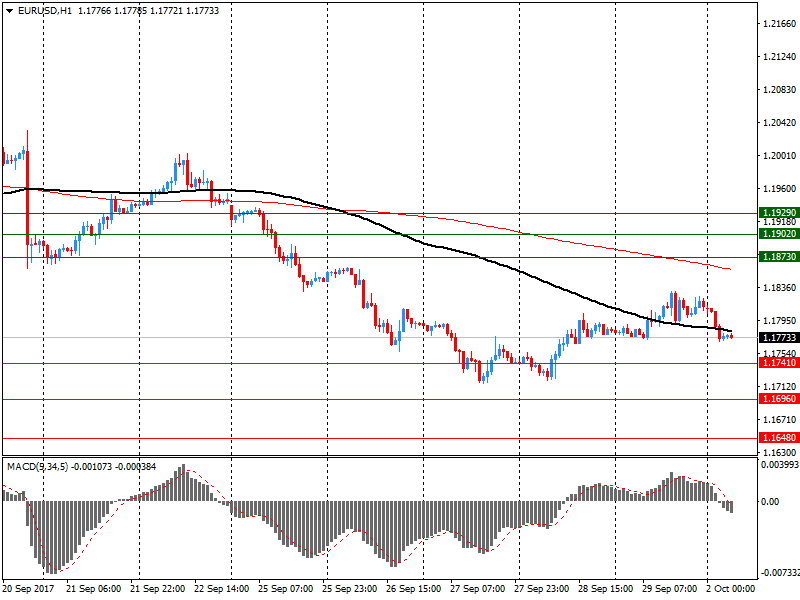
Task: Click the 1.19600 price scale value
Action: 780,189
